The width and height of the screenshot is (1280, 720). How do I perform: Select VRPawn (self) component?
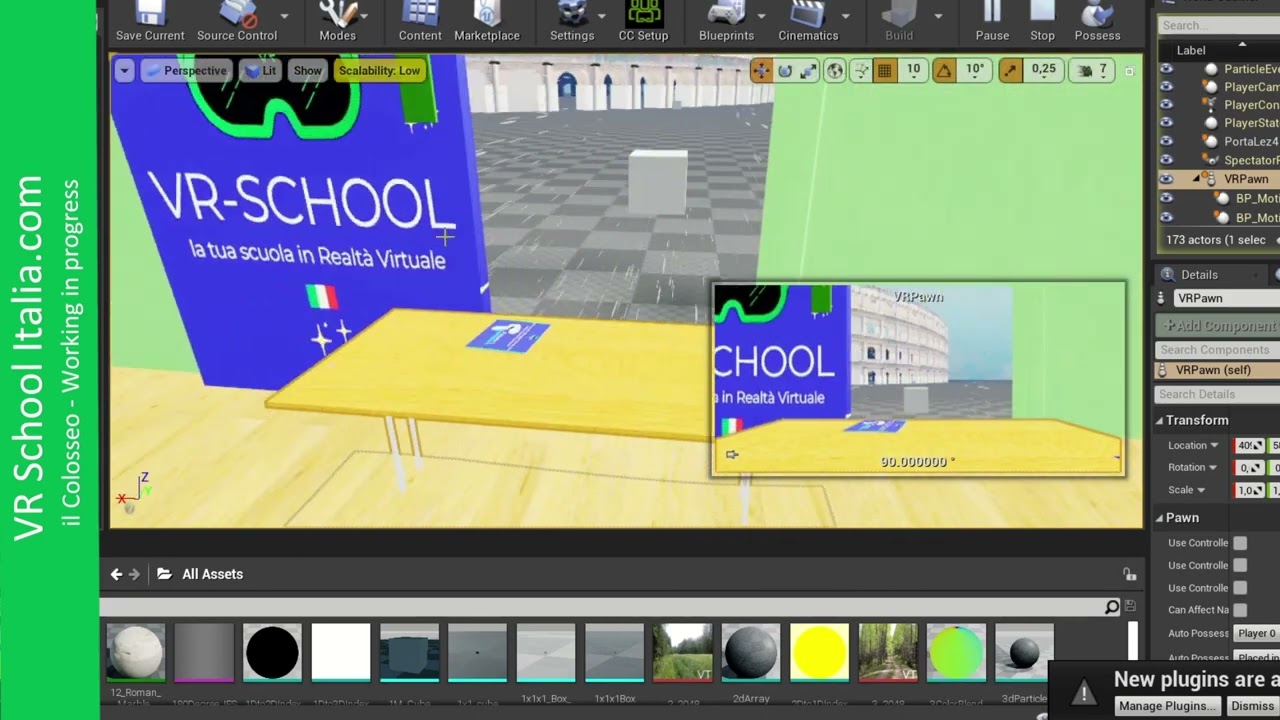click(x=1217, y=370)
